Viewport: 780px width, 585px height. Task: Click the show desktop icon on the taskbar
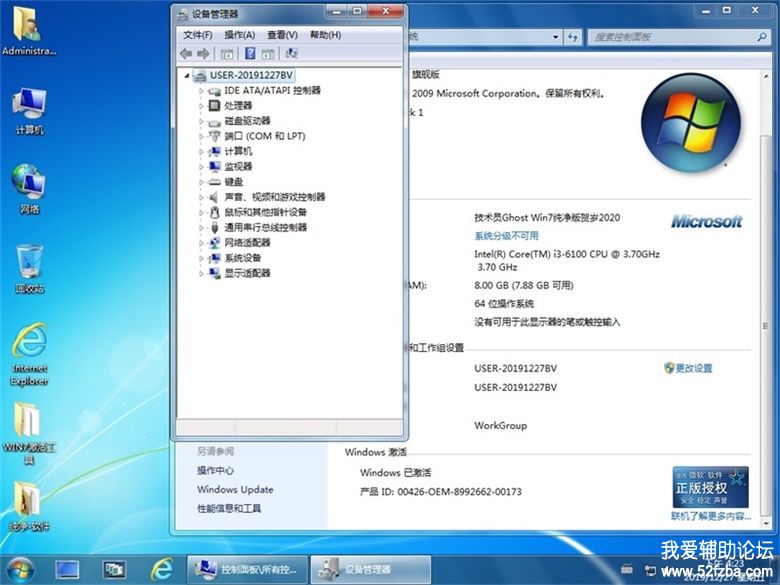click(x=67, y=570)
